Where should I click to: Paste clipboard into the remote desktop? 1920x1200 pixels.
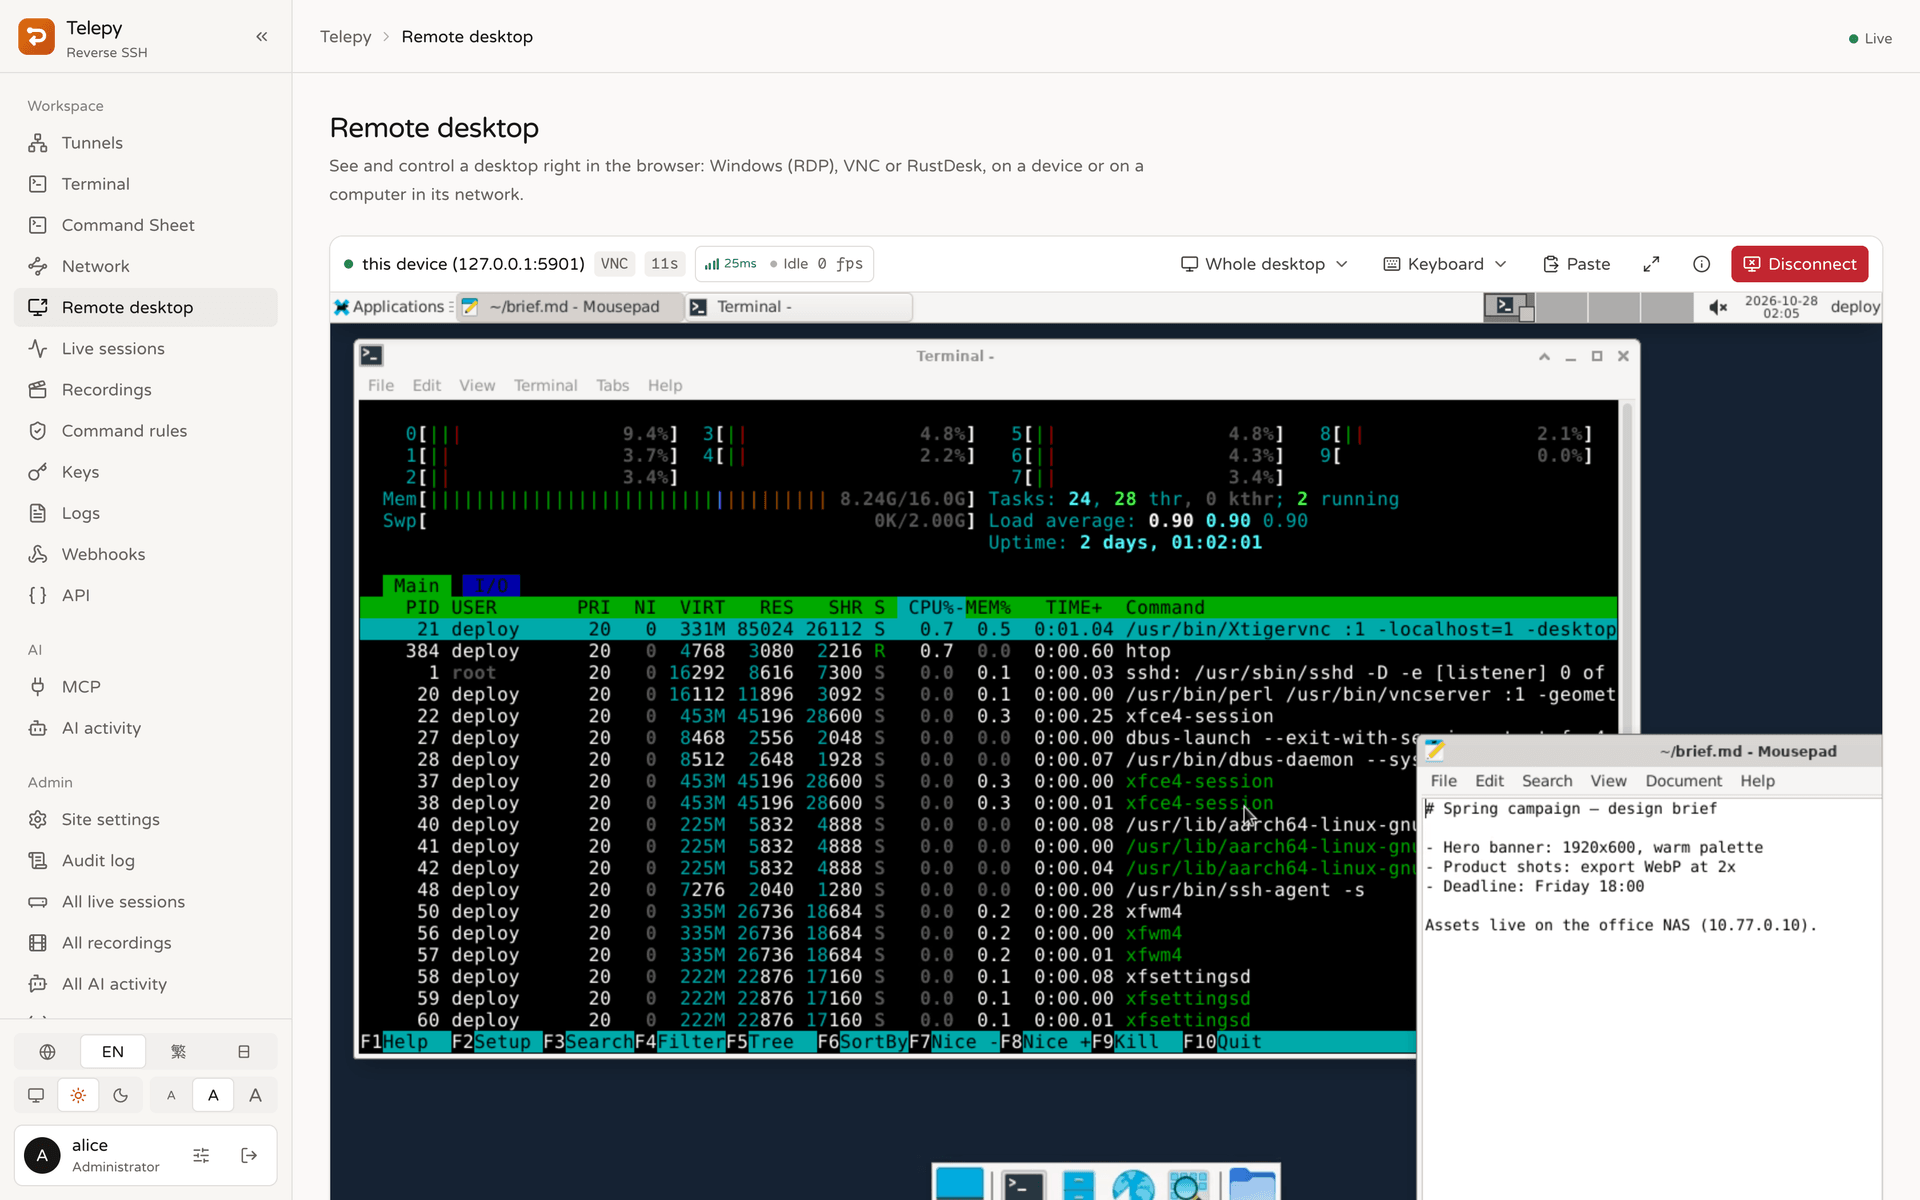[1576, 264]
